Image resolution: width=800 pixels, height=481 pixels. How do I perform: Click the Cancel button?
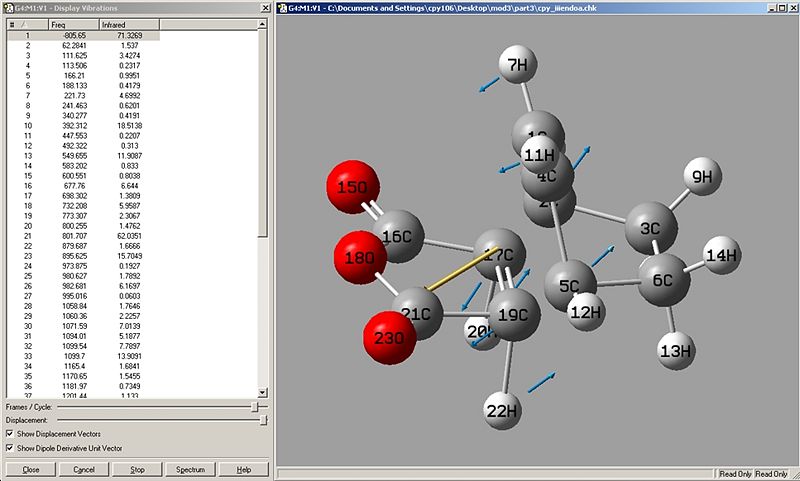click(x=84, y=469)
